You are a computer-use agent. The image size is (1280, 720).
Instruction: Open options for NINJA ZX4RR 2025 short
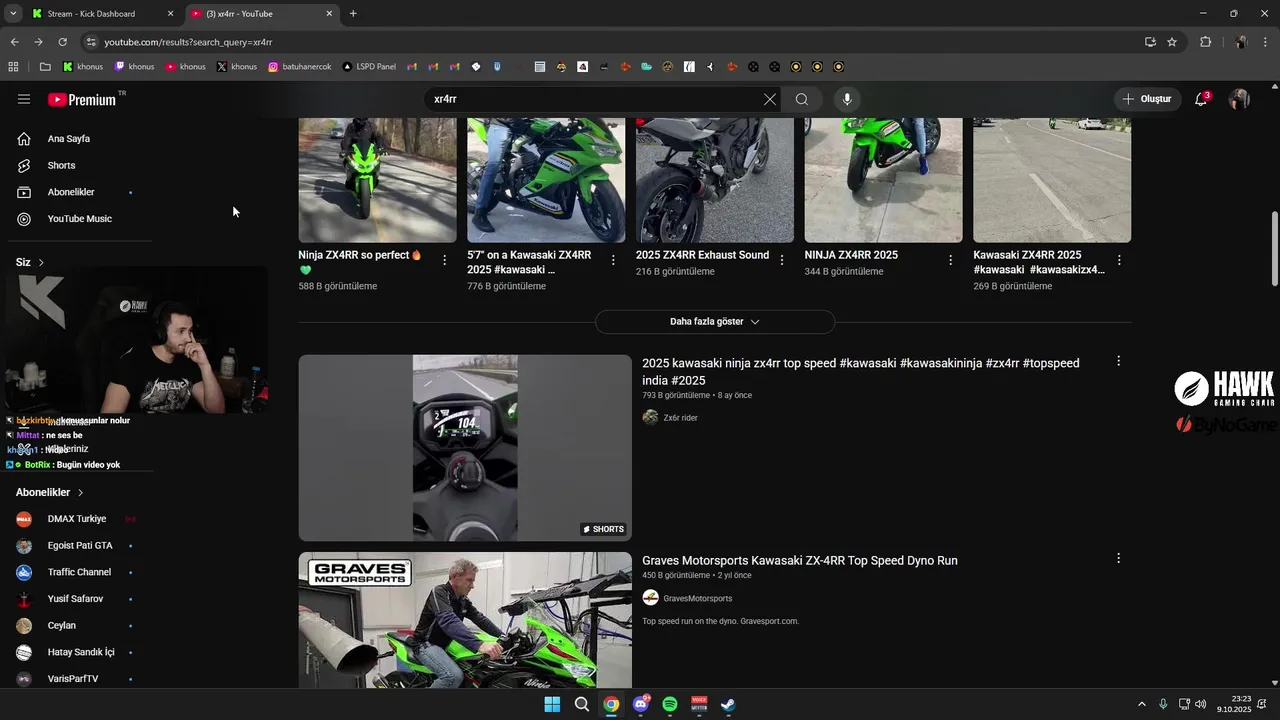click(950, 260)
